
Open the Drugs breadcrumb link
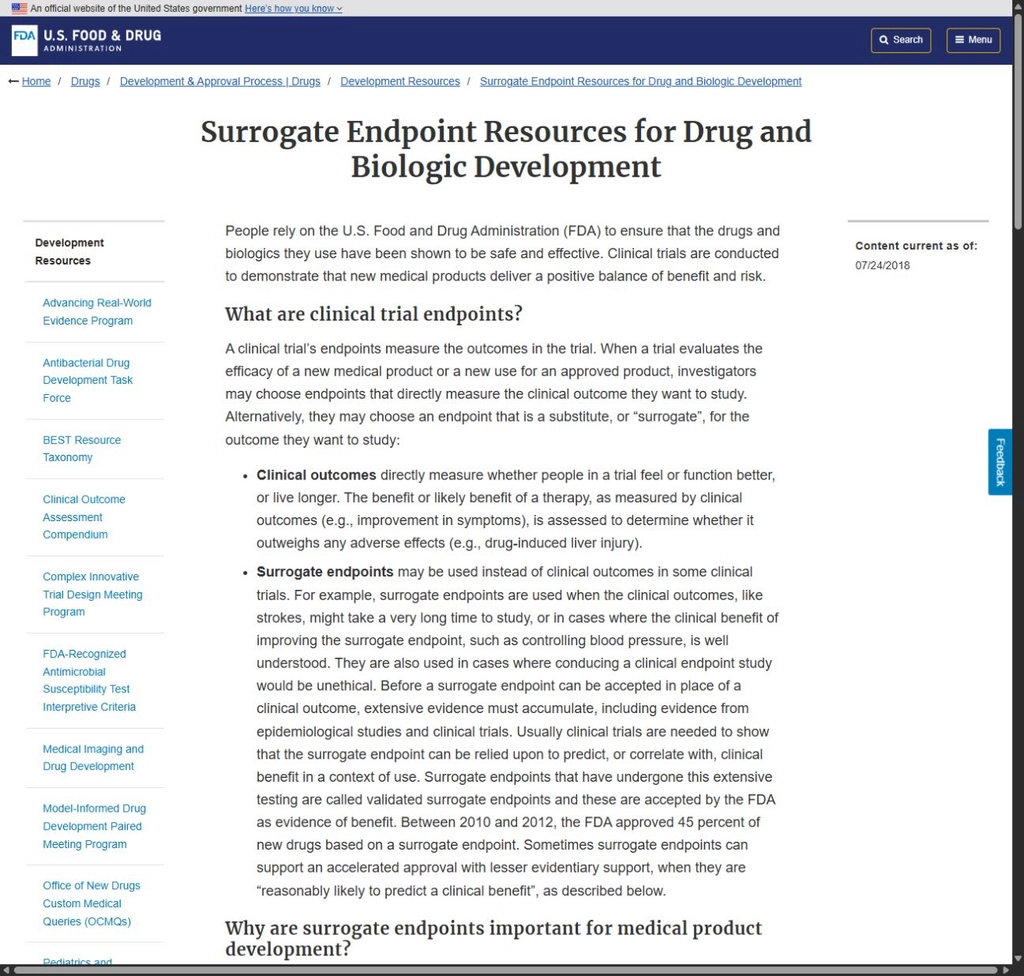[x=86, y=81]
